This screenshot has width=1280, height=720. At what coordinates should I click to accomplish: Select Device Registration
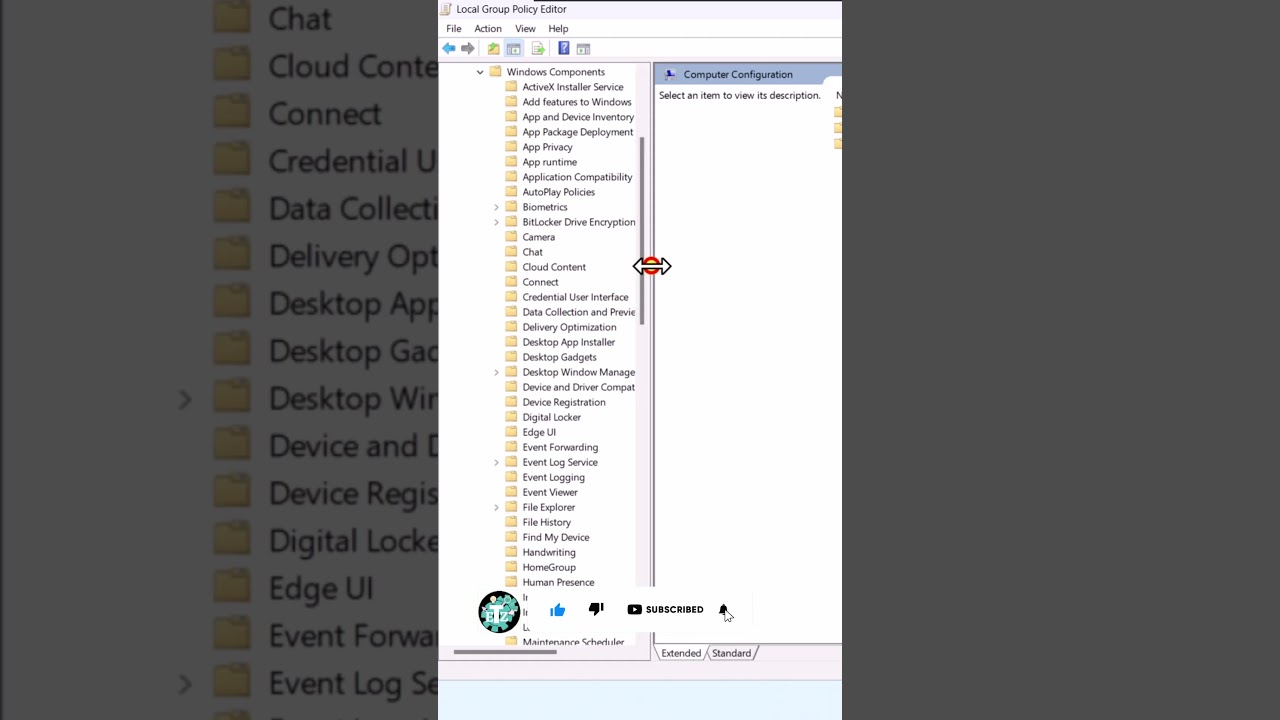[x=564, y=402]
